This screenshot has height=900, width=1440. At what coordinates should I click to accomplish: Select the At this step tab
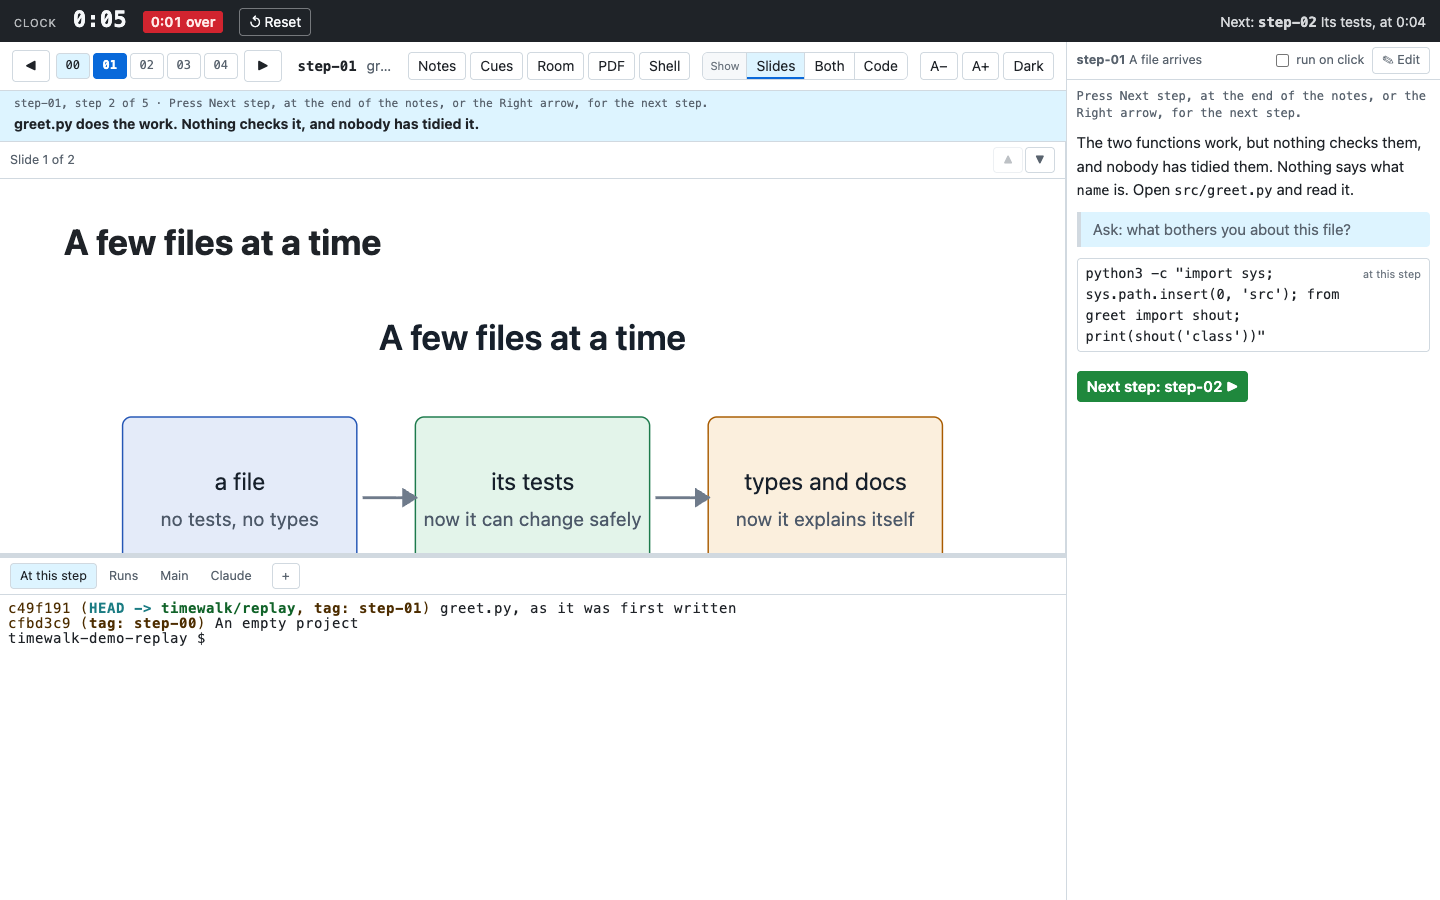tap(54, 576)
